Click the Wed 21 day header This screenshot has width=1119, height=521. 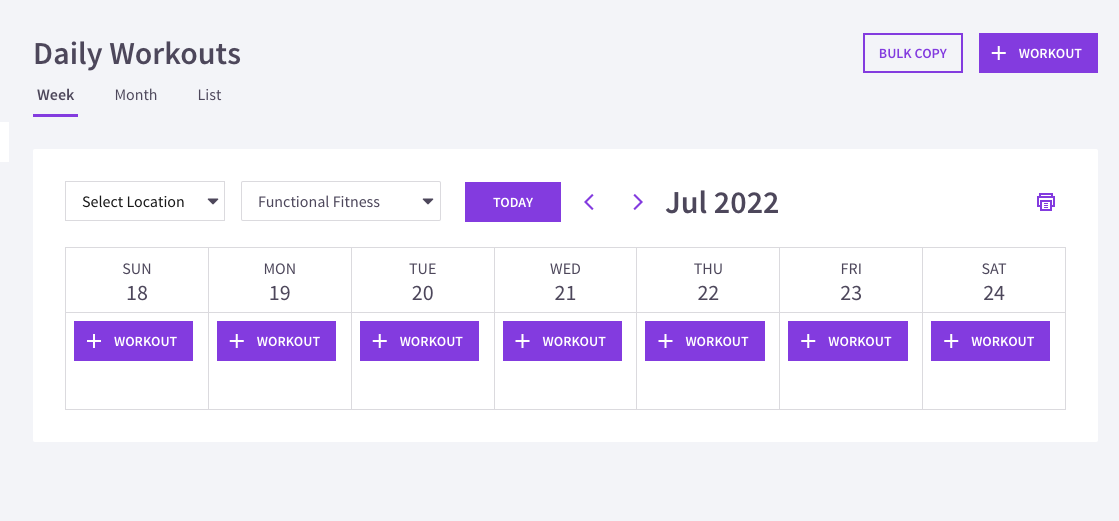click(x=565, y=280)
